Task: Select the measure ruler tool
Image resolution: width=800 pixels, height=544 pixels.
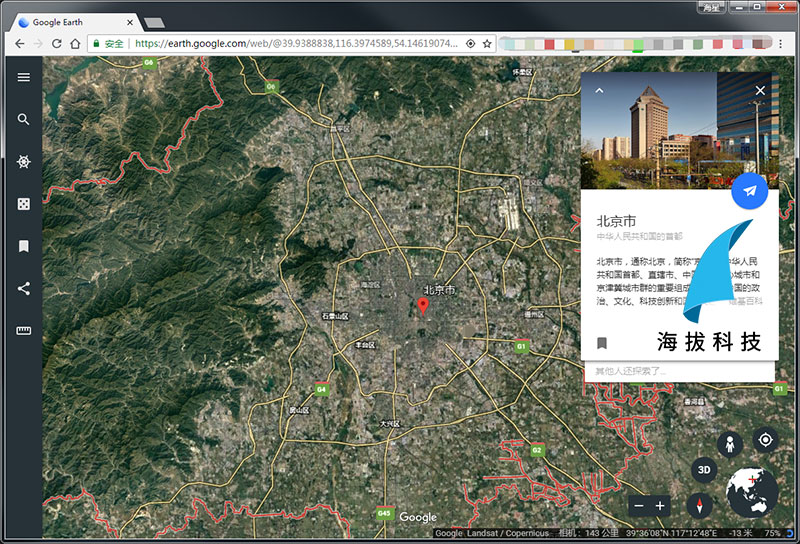Action: tap(23, 331)
